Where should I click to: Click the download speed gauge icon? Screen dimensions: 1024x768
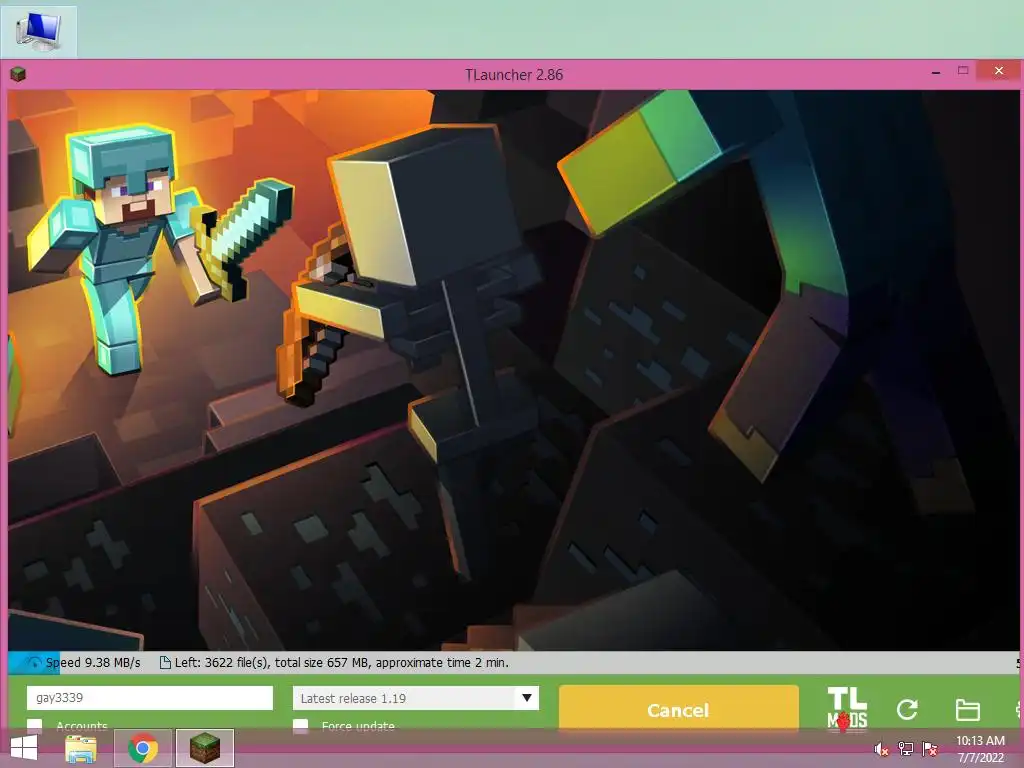33,663
